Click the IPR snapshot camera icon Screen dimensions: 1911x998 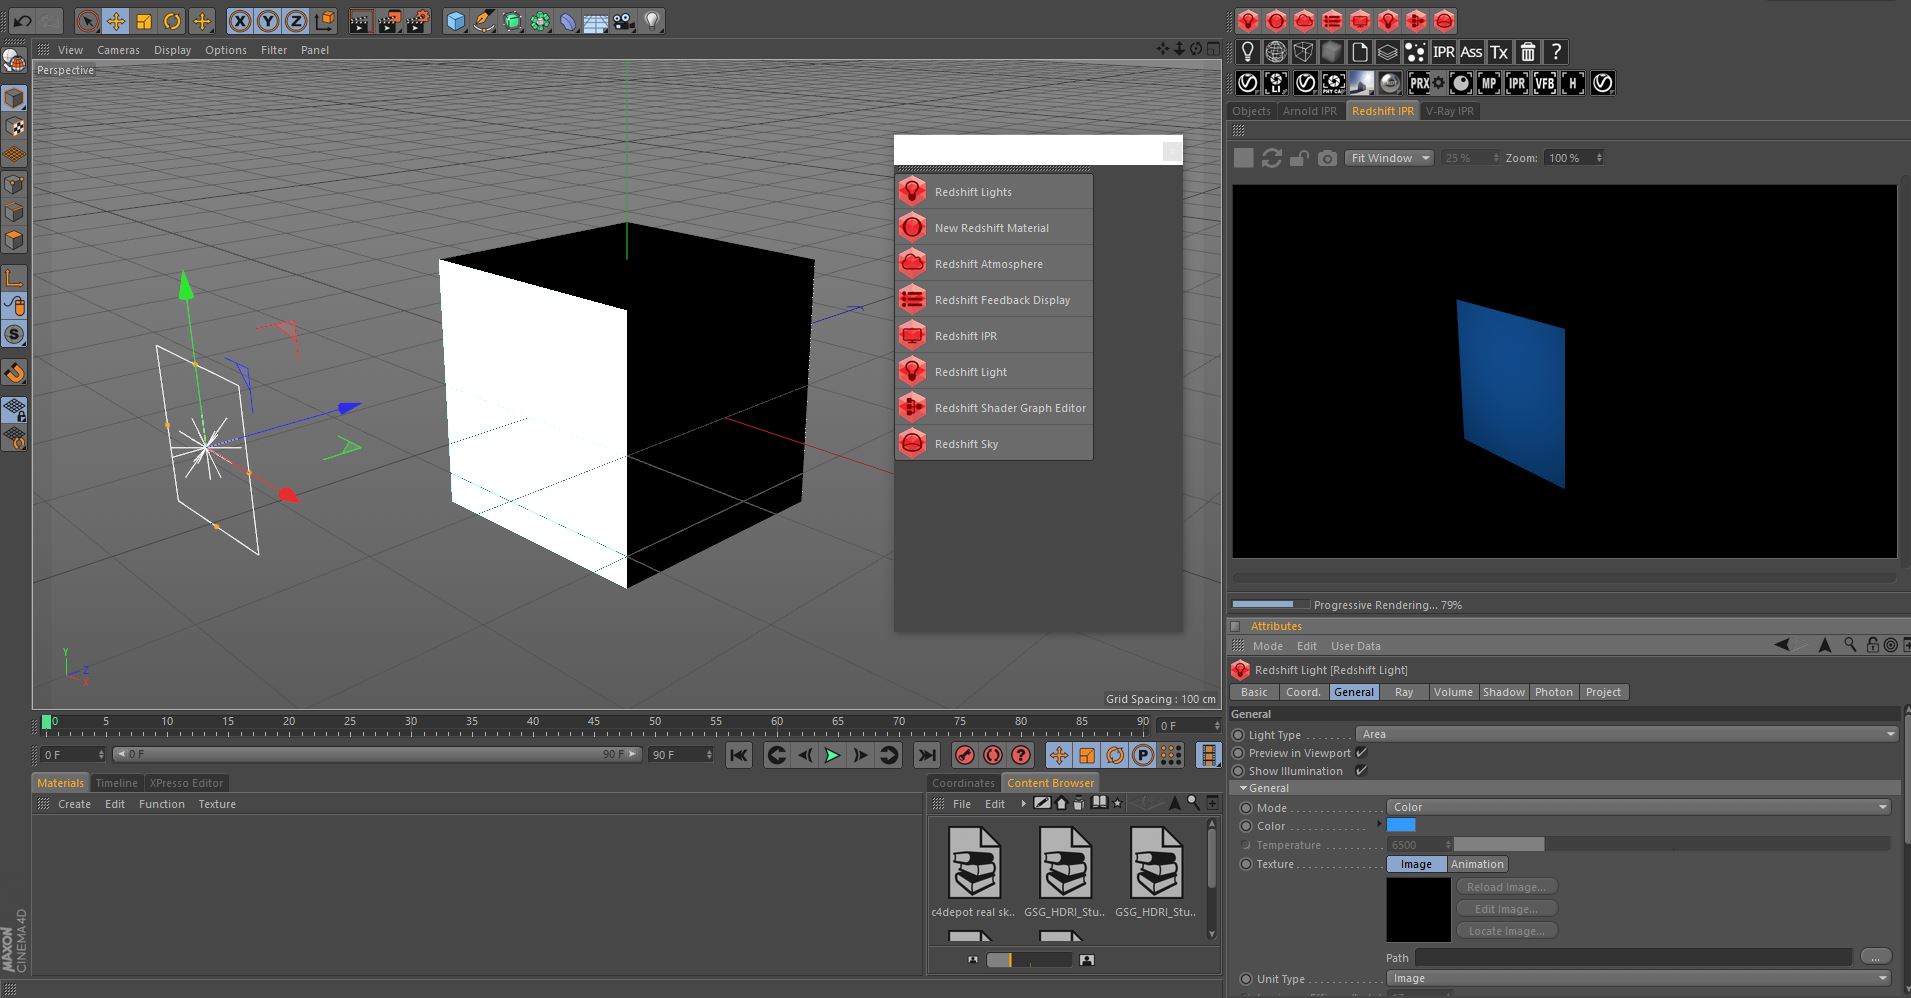[x=1327, y=158]
